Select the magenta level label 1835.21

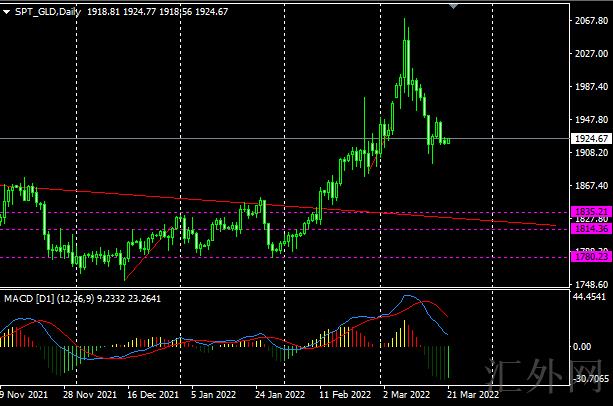coord(591,212)
